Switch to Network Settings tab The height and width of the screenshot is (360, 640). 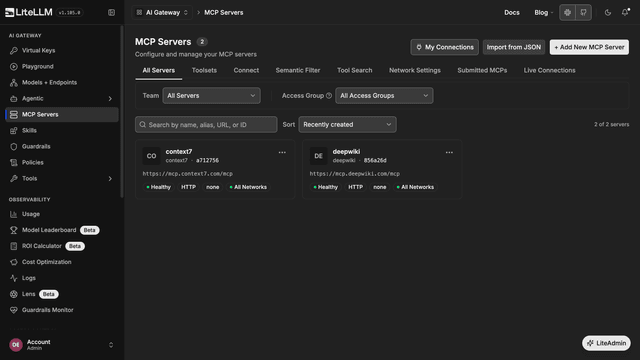pyautogui.click(x=414, y=71)
